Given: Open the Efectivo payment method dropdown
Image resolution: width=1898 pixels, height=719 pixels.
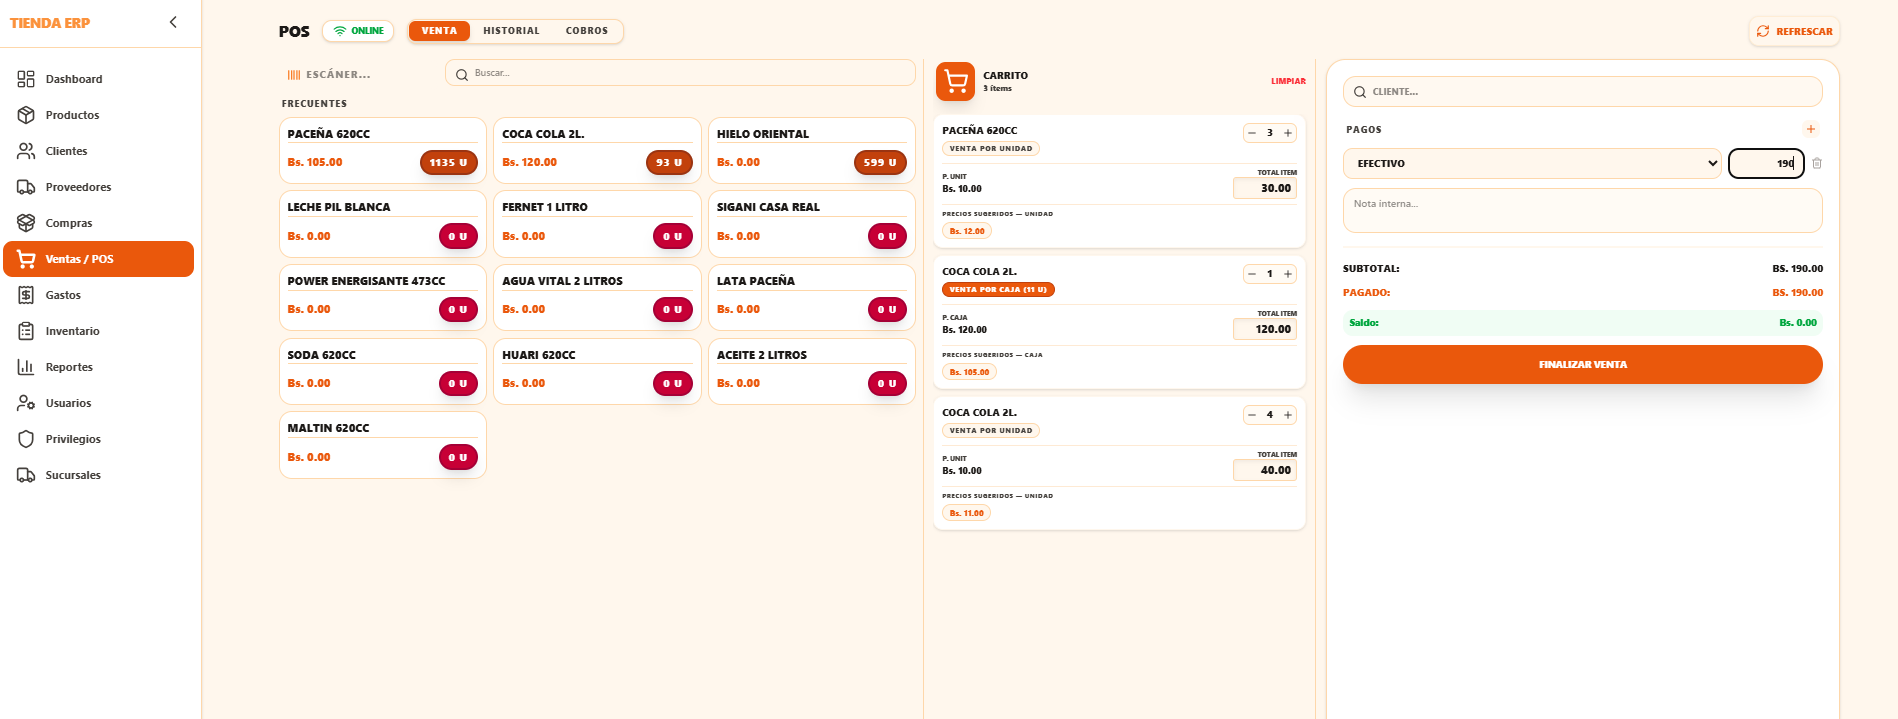Looking at the screenshot, I should click(x=1532, y=163).
